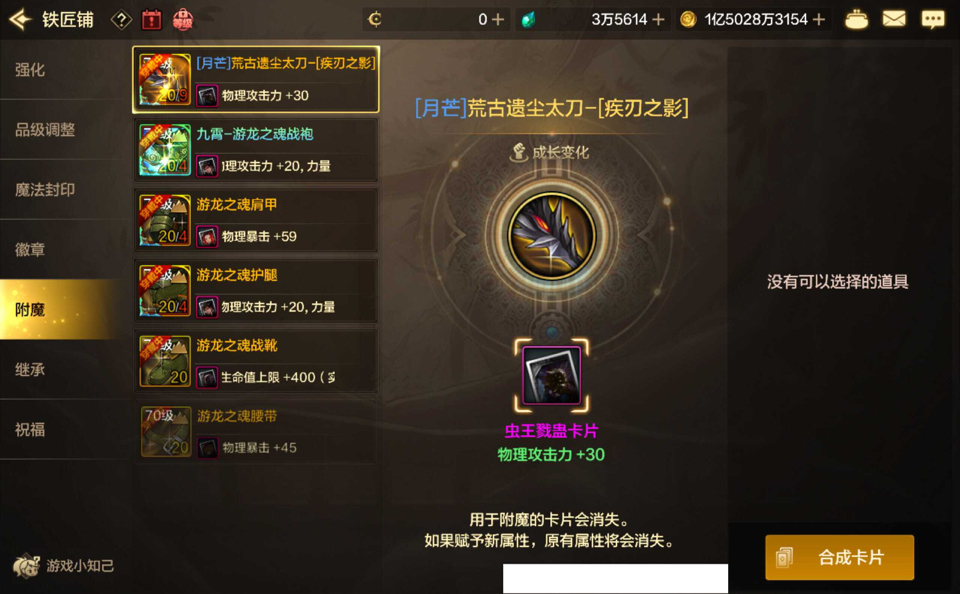Screen dimensions: 960x594
Task: Click the treasure pouch icon in top bar
Action: tap(856, 20)
